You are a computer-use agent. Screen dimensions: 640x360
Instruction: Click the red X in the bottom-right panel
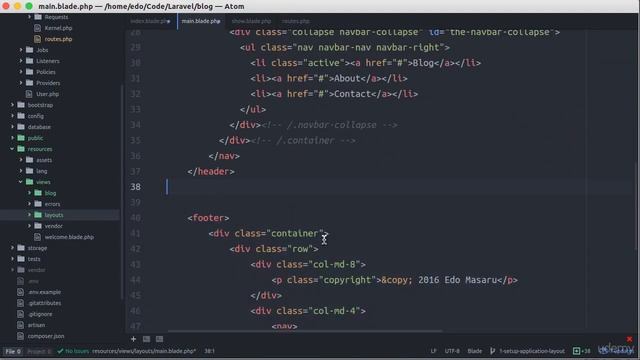pos(629,339)
